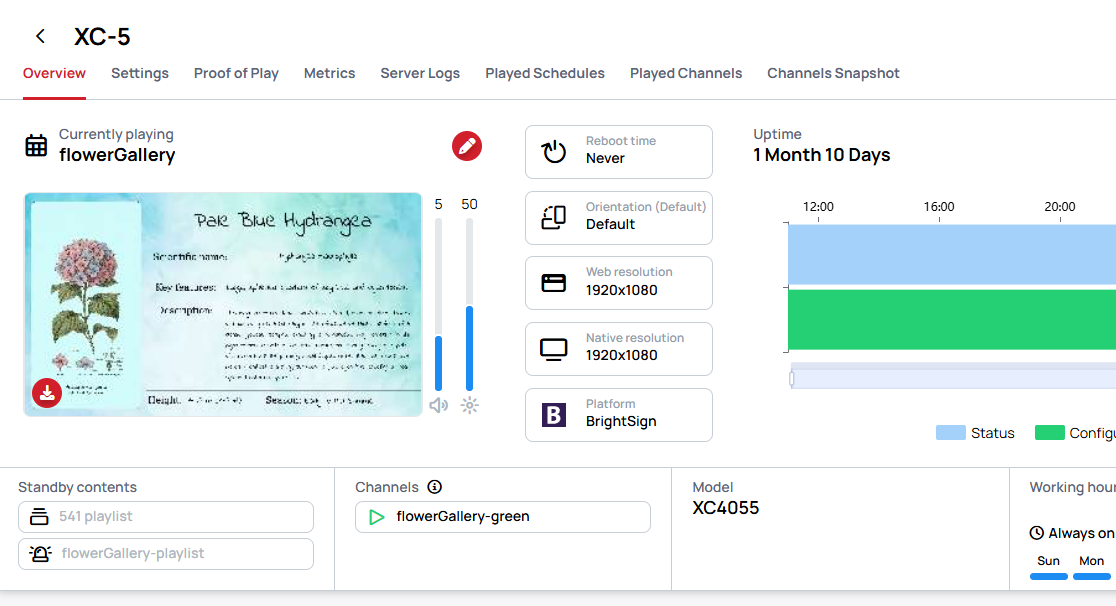Click the model value XC4055
Image resolution: width=1116 pixels, height=606 pixels.
[x=726, y=508]
